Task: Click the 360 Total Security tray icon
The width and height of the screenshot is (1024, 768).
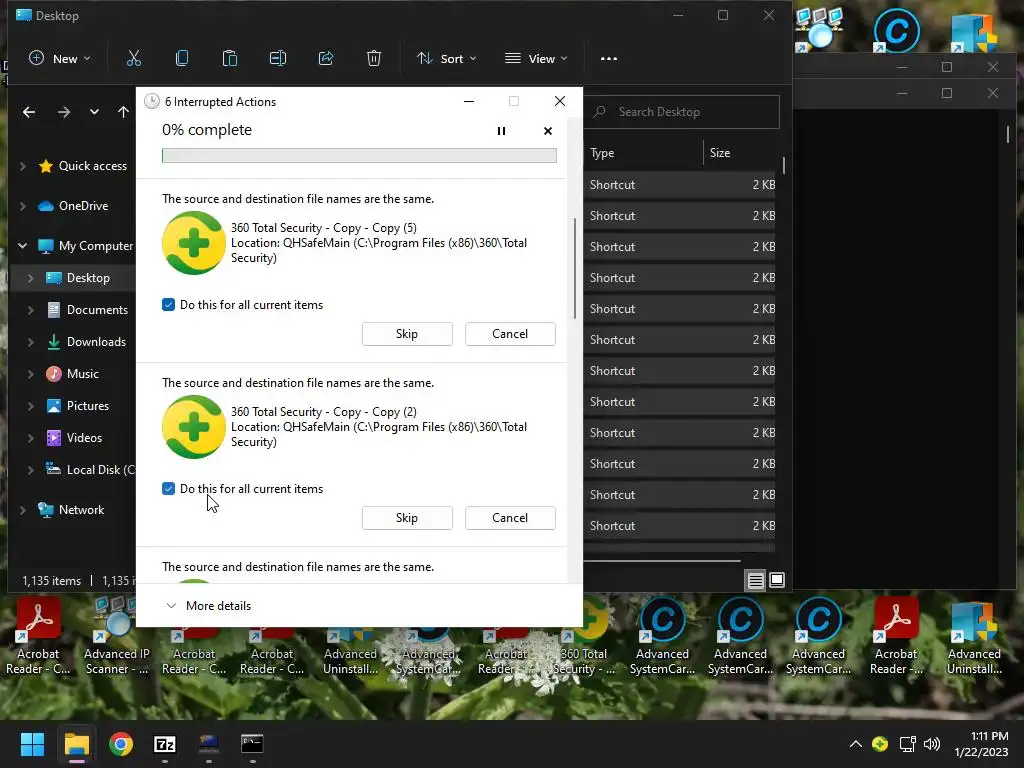Action: [880, 744]
